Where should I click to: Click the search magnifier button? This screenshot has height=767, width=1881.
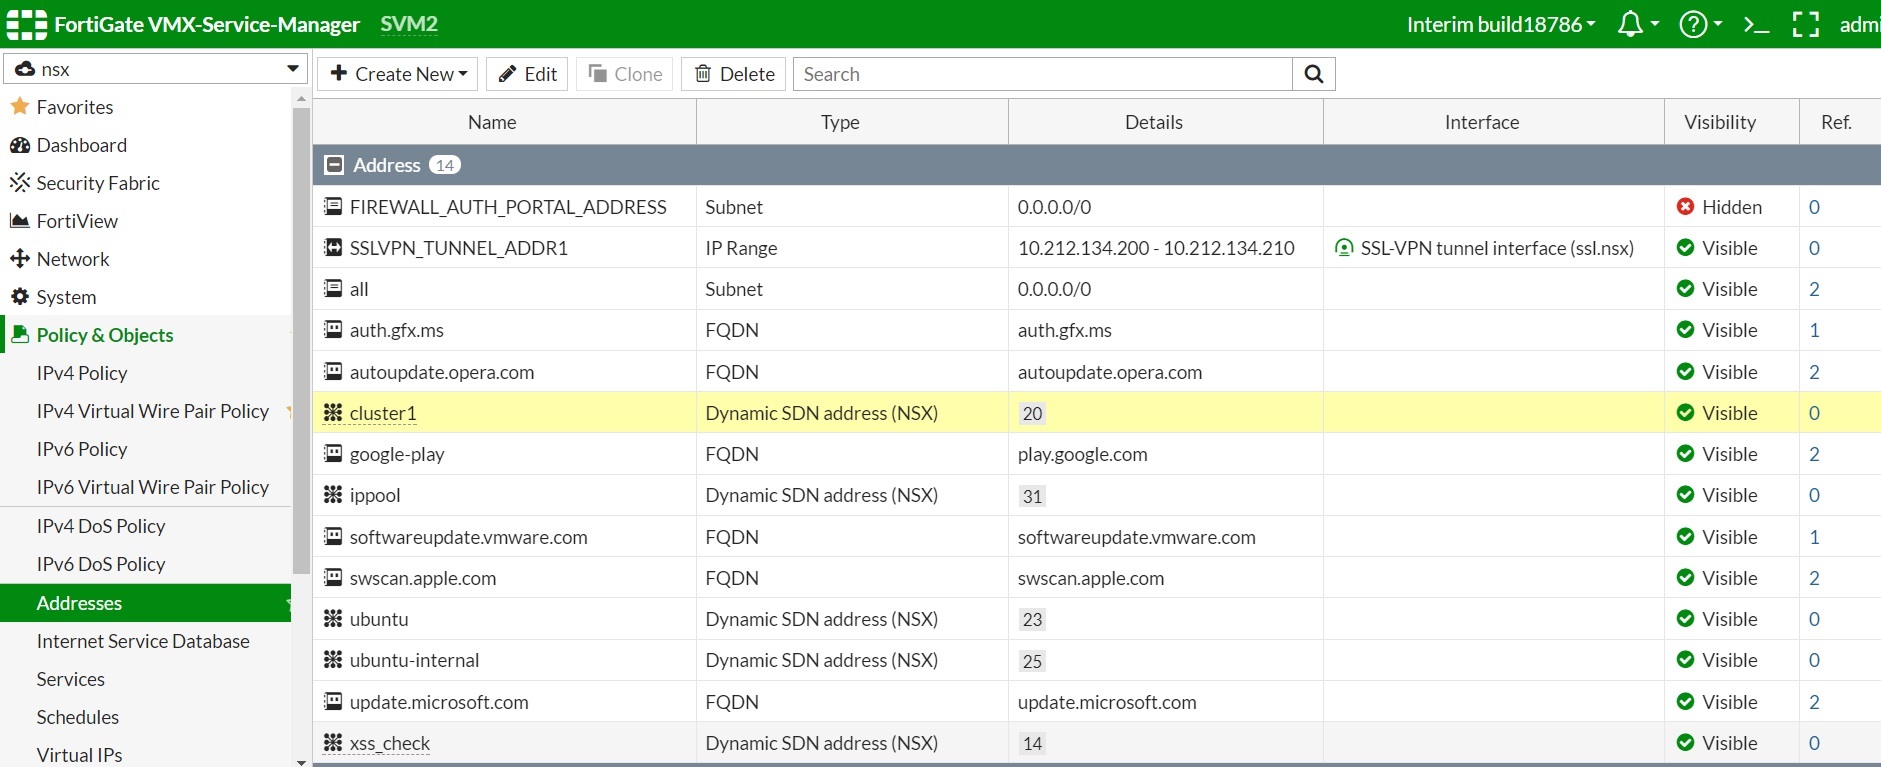pyautogui.click(x=1314, y=74)
